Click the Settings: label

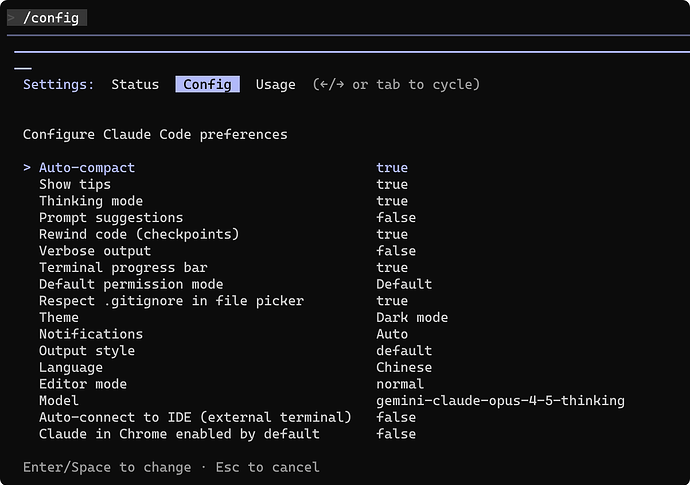click(x=59, y=84)
